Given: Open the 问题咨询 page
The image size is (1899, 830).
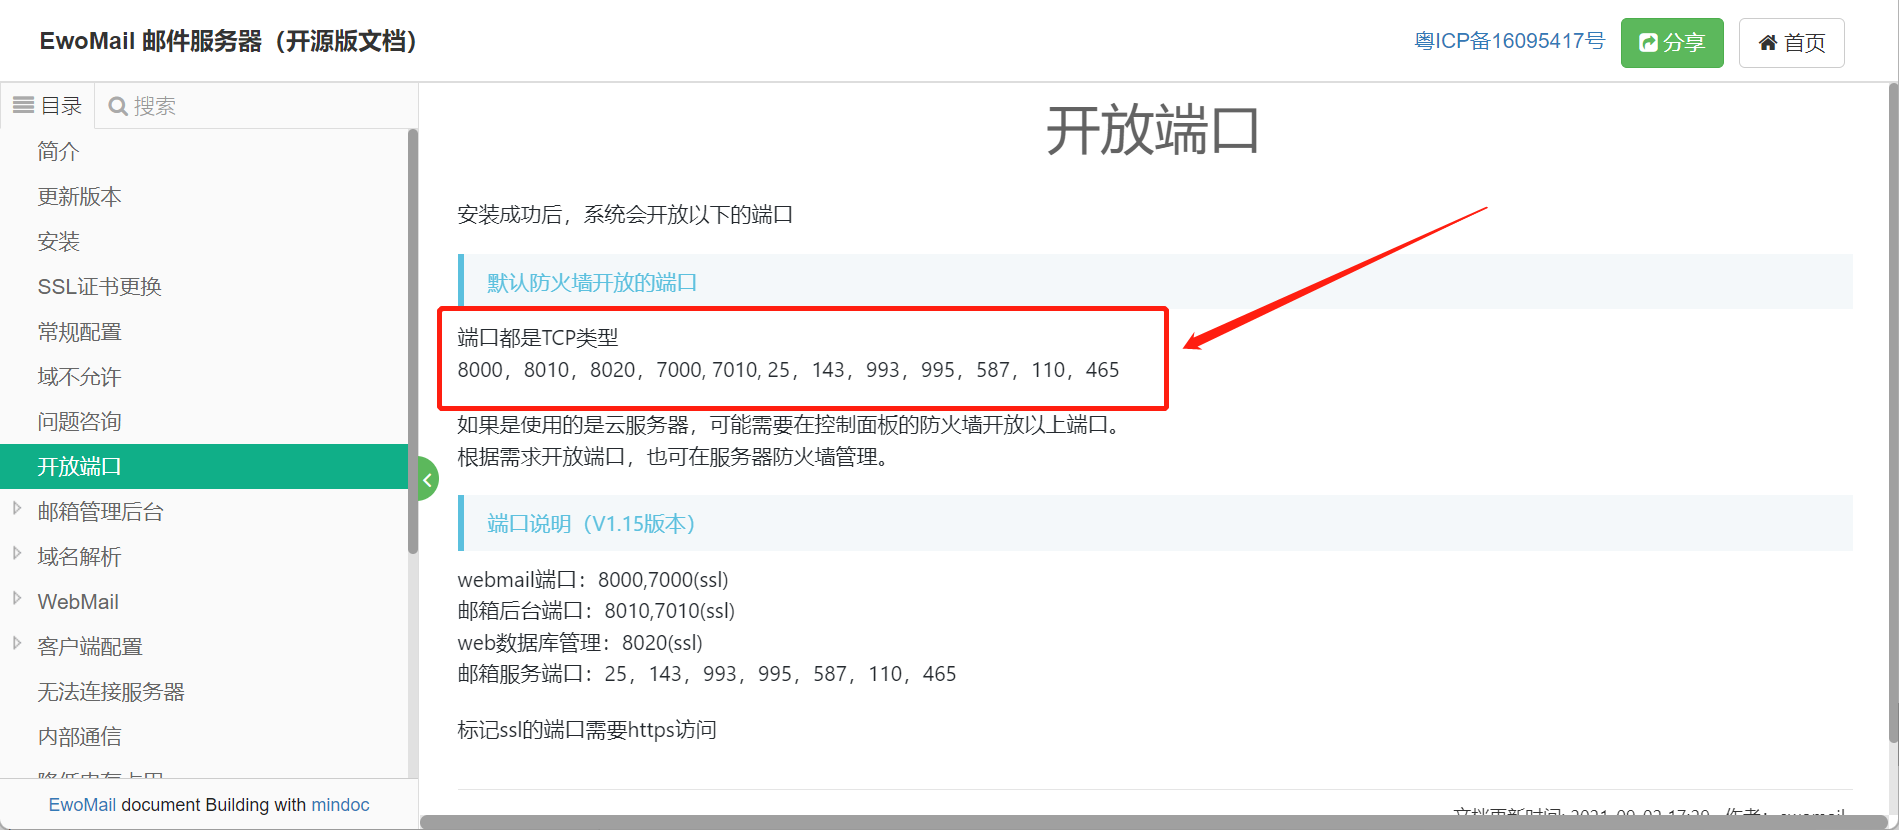Looking at the screenshot, I should (x=79, y=422).
